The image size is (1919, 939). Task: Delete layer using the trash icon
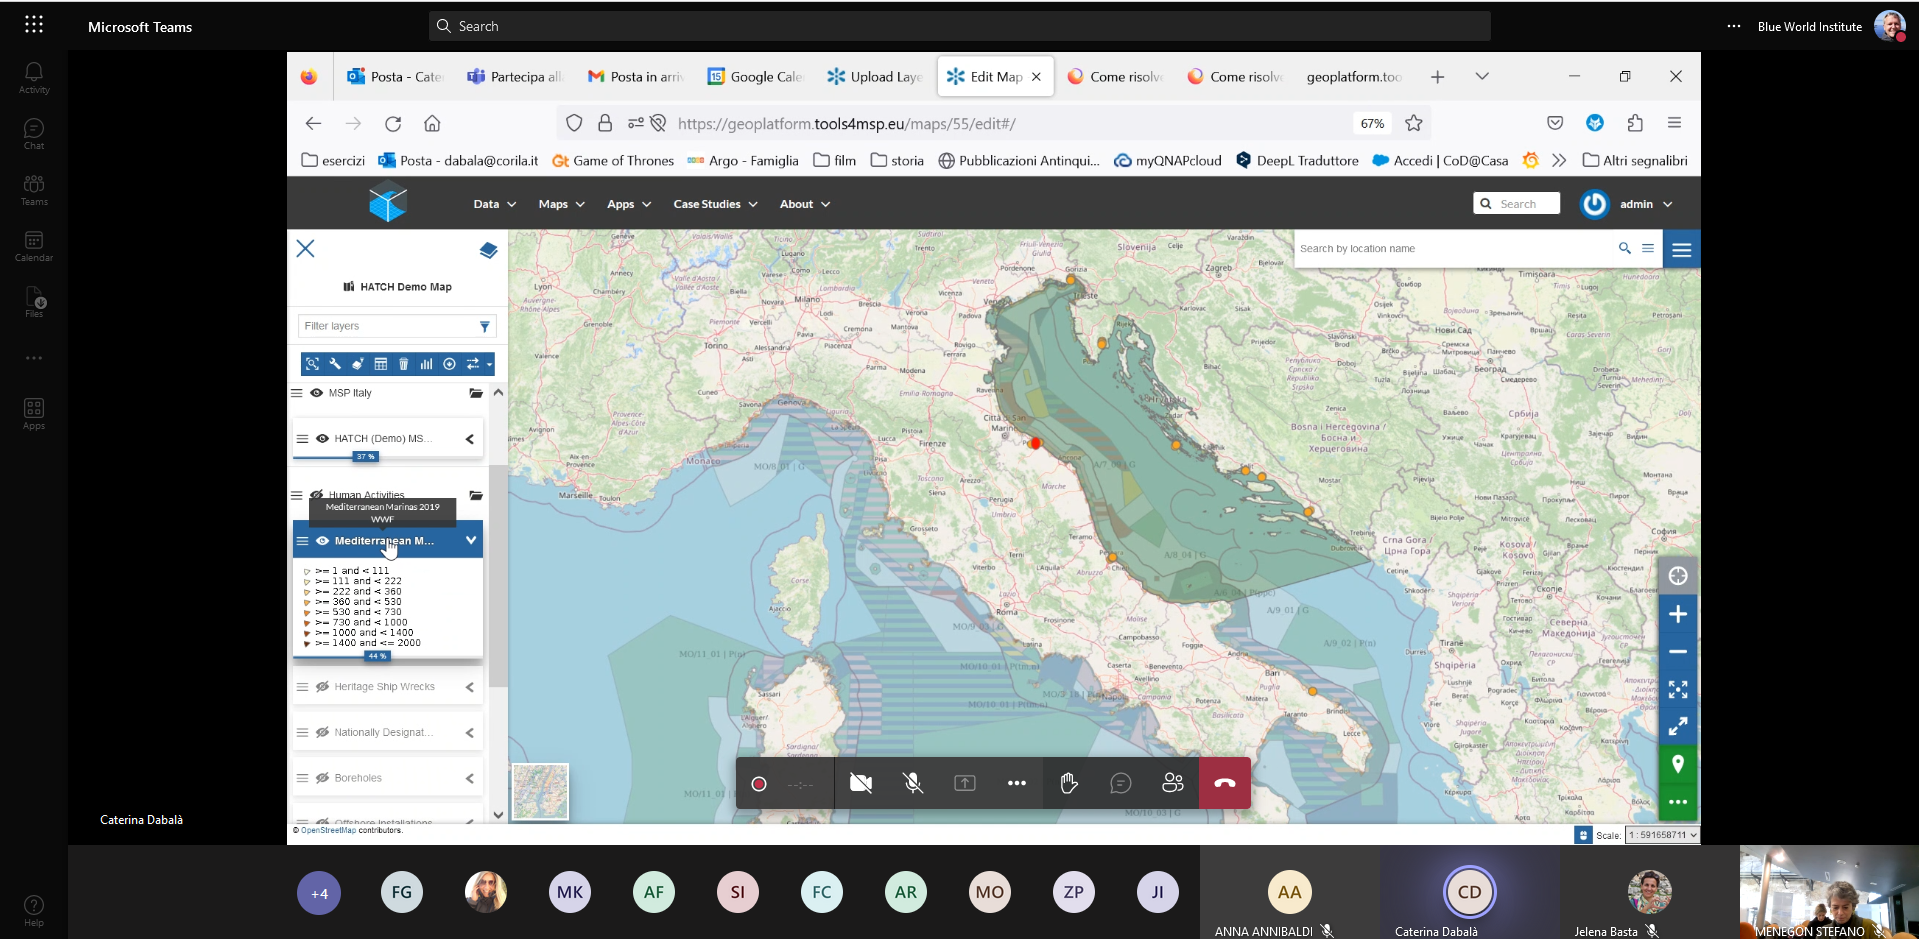click(x=404, y=364)
